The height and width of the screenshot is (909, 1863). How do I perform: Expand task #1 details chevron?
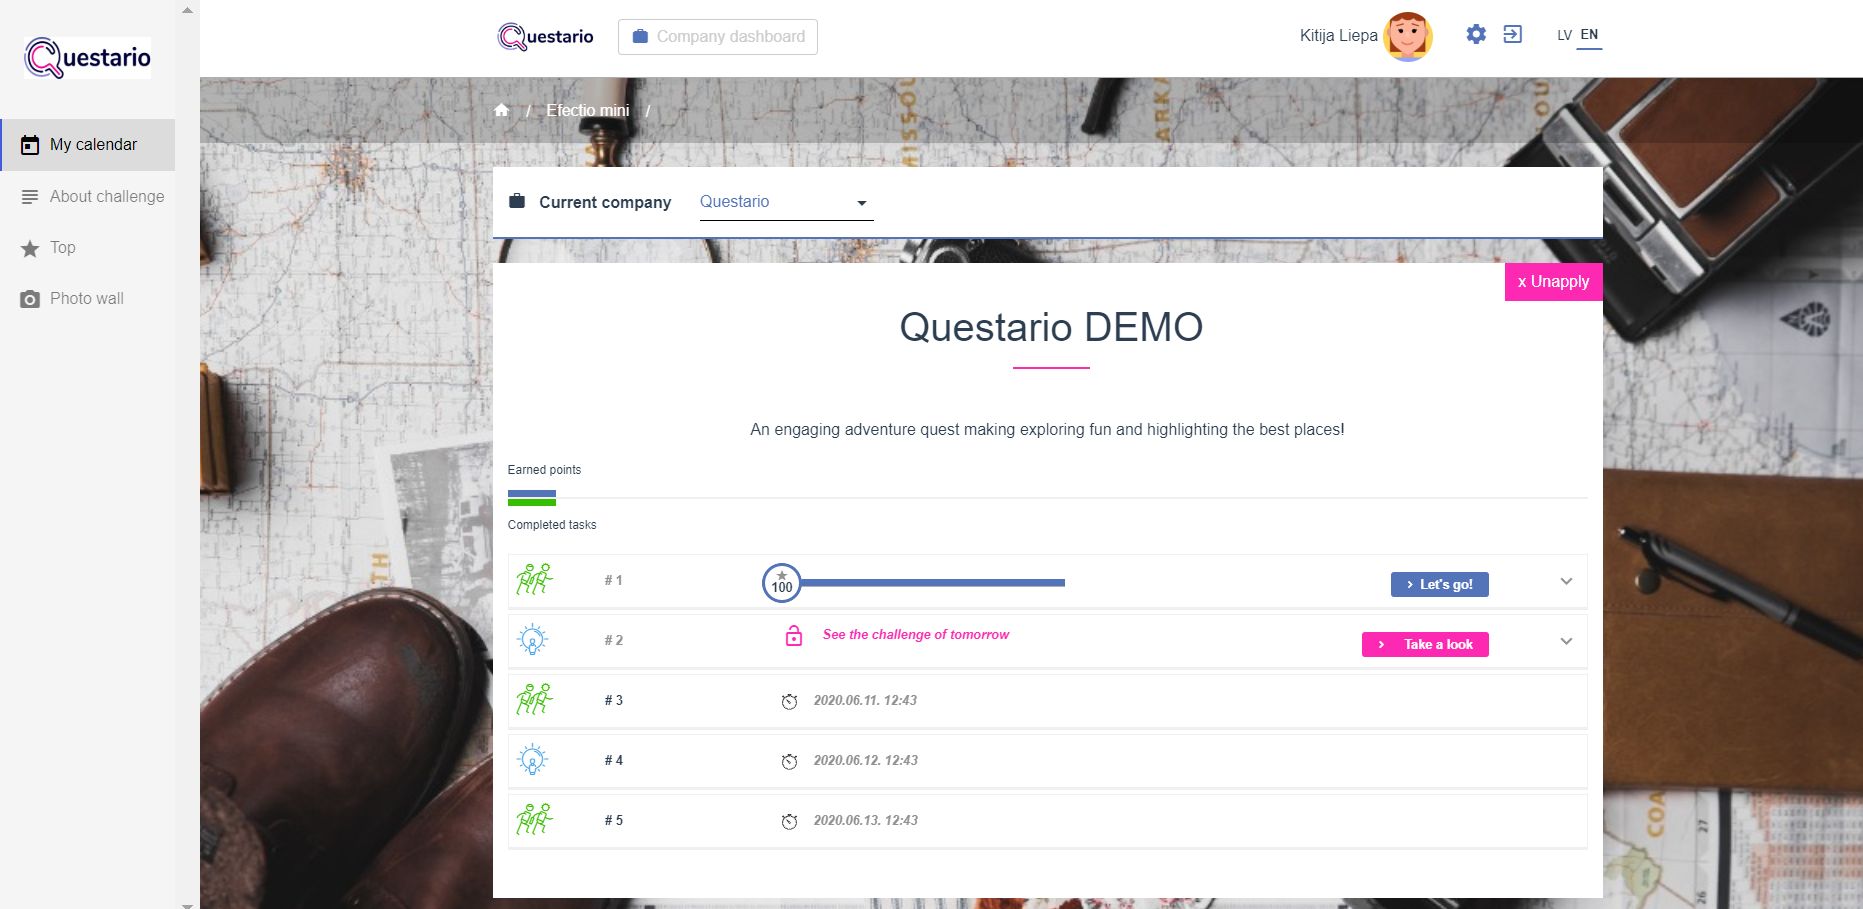(x=1566, y=581)
